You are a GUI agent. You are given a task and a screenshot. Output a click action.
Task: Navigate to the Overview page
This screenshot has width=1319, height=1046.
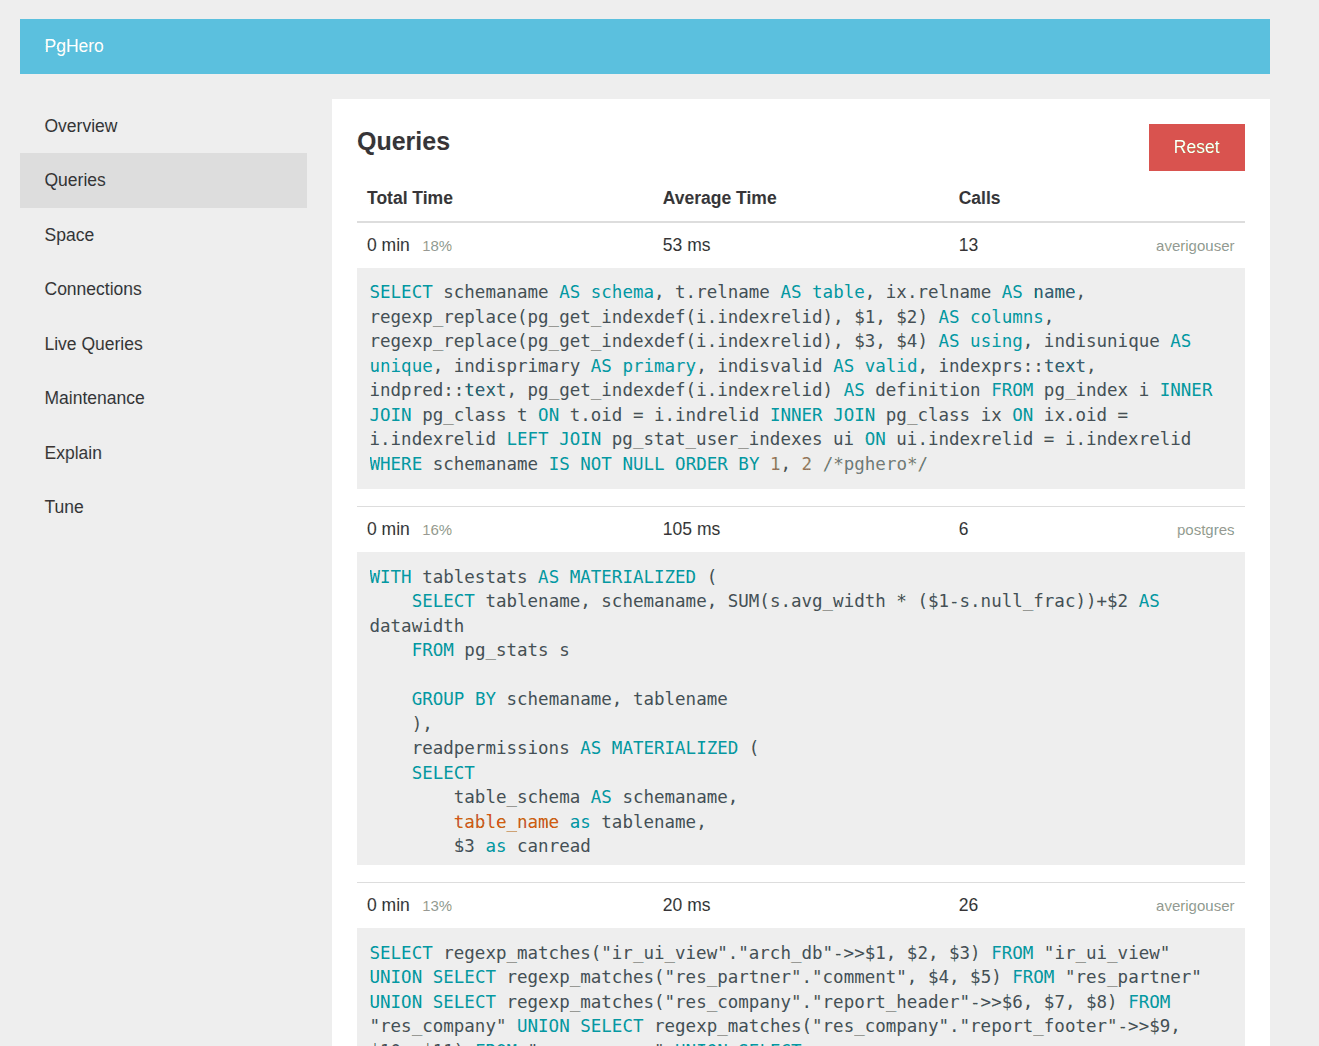[81, 126]
